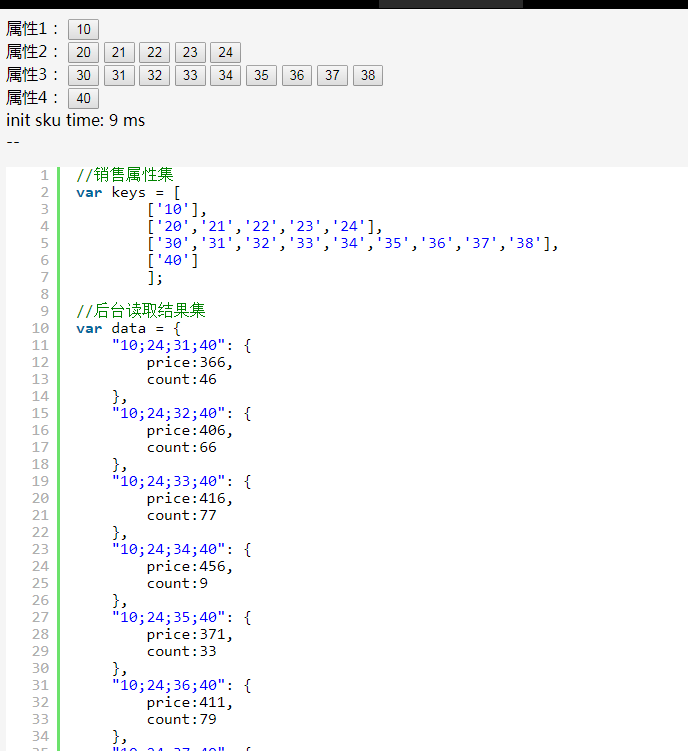Choose the 21 button in 属性2
The width and height of the screenshot is (688, 751).
point(119,52)
